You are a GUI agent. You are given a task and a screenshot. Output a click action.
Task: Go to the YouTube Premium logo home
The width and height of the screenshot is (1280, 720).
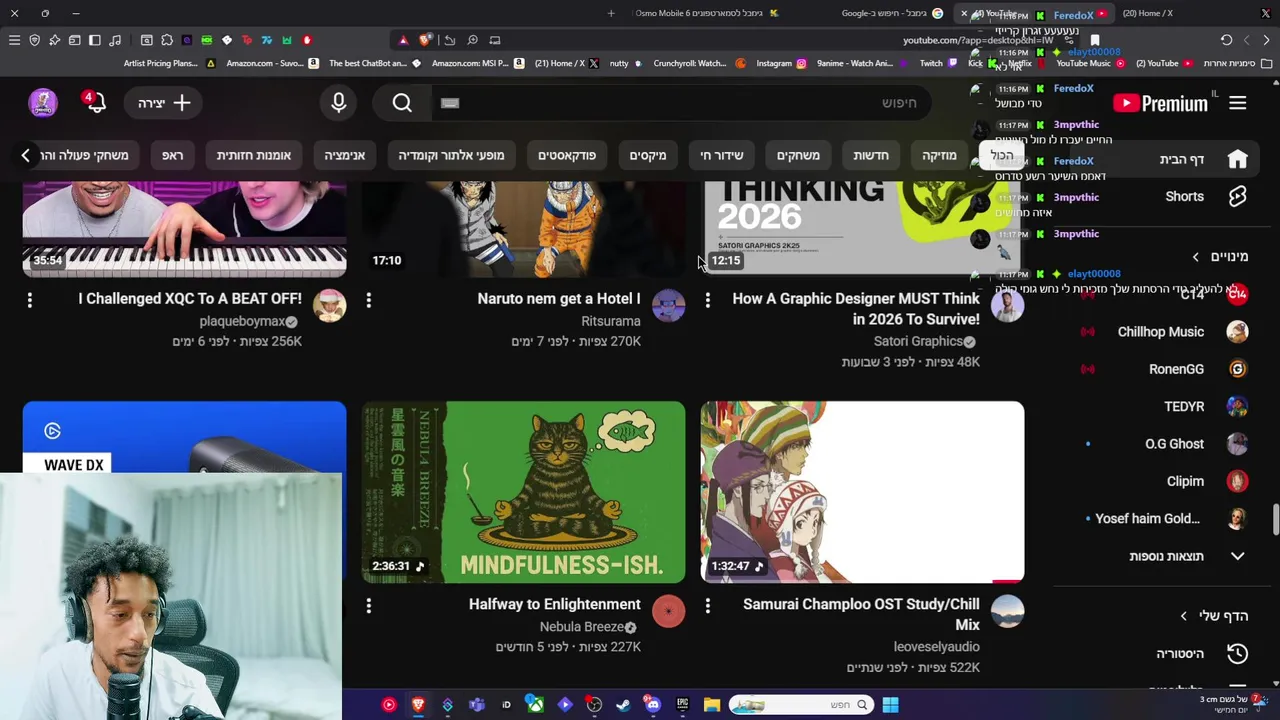1160,103
